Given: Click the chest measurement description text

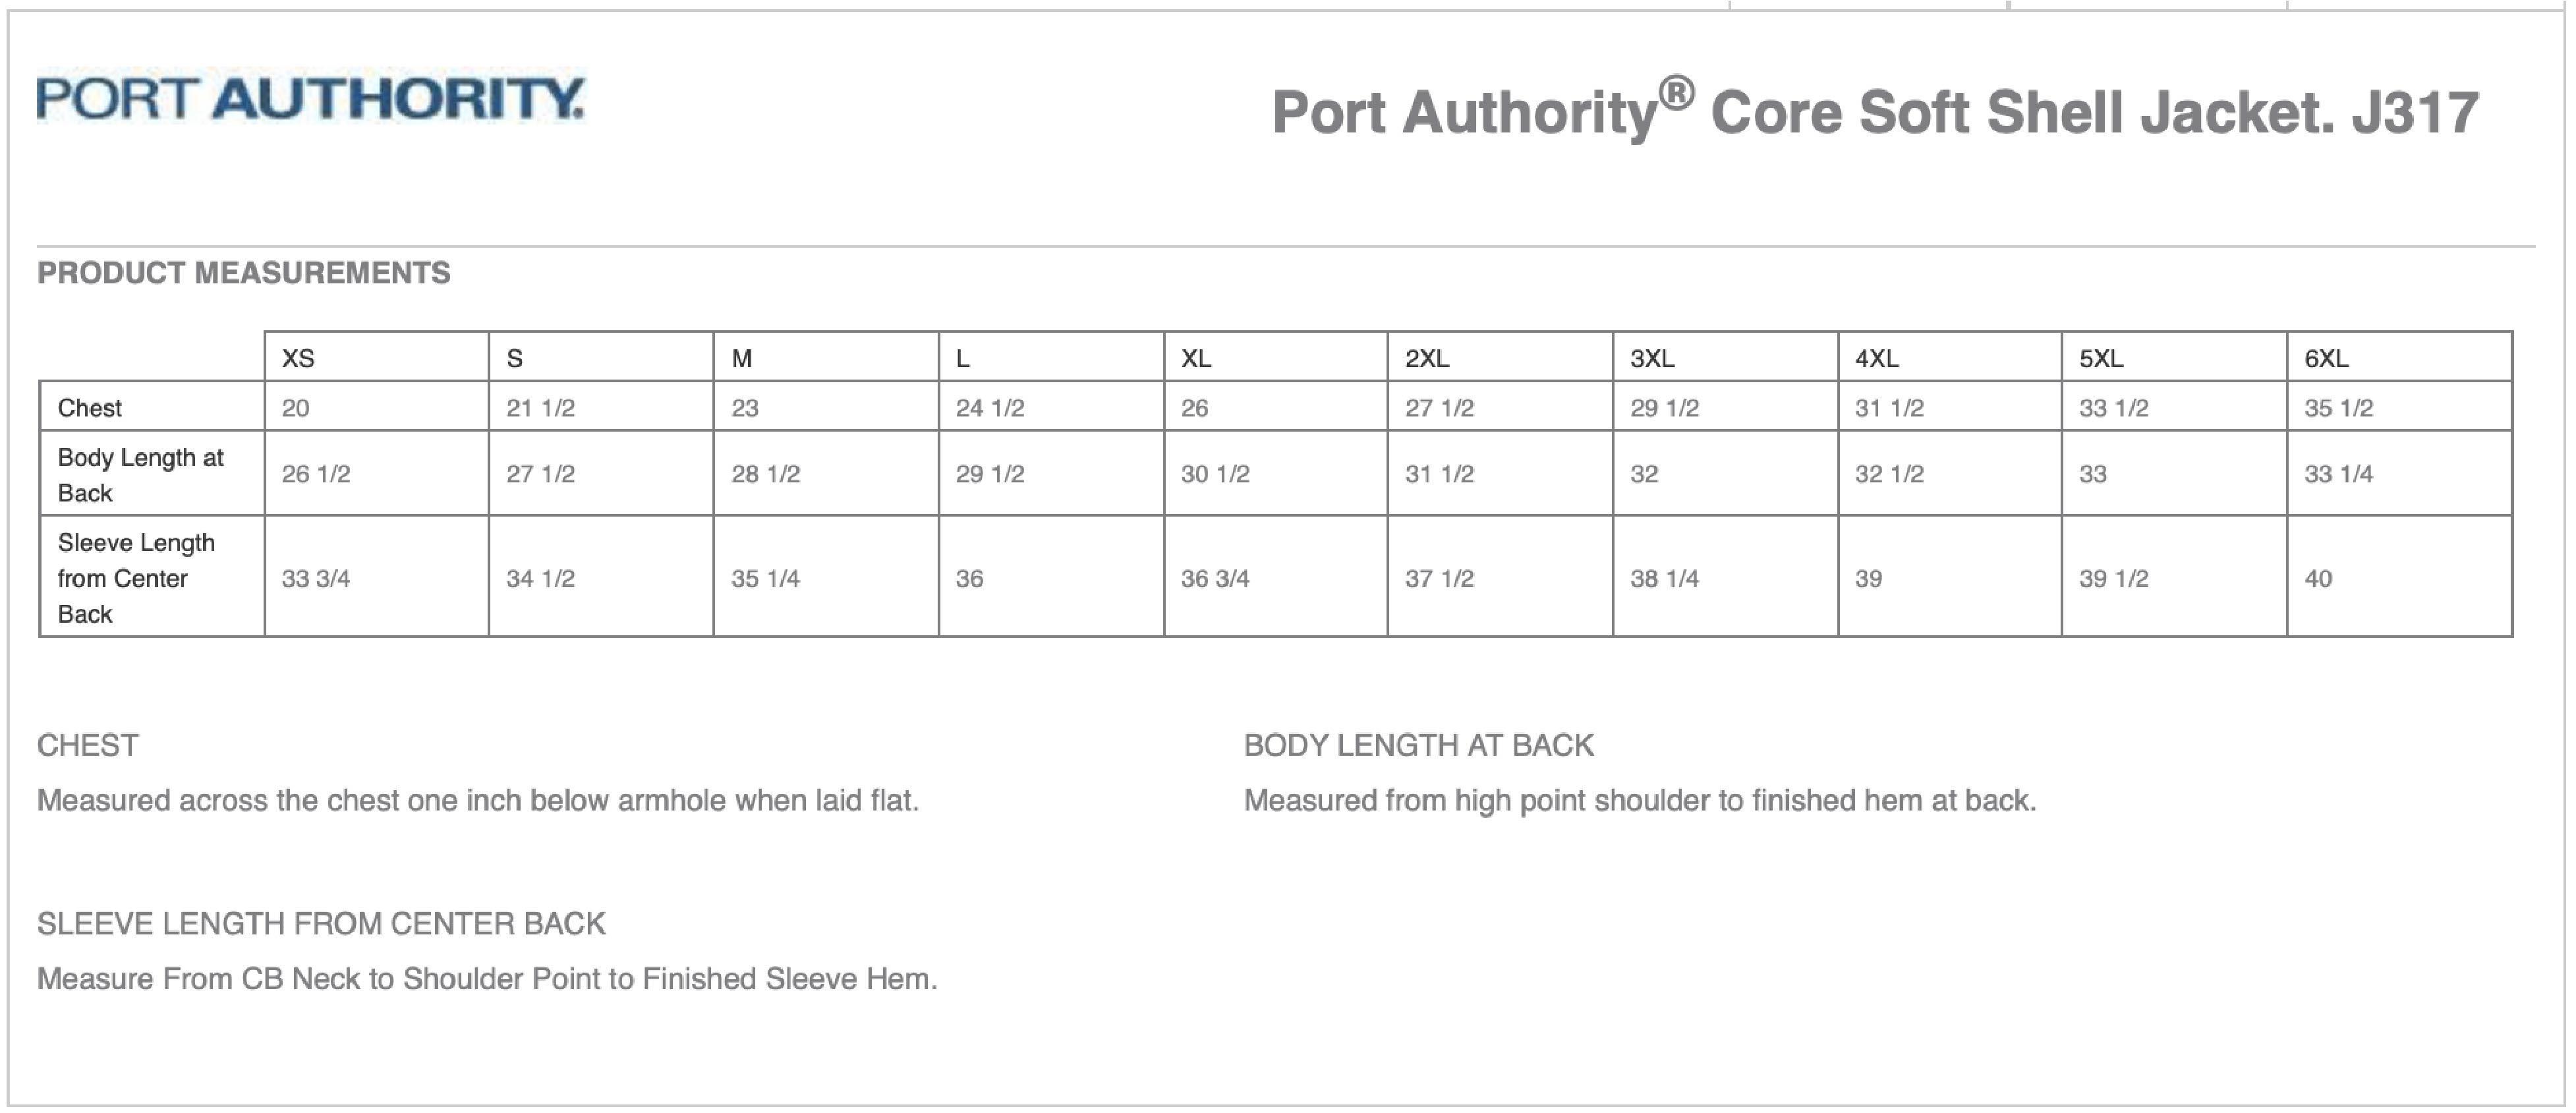Looking at the screenshot, I should click(x=478, y=801).
